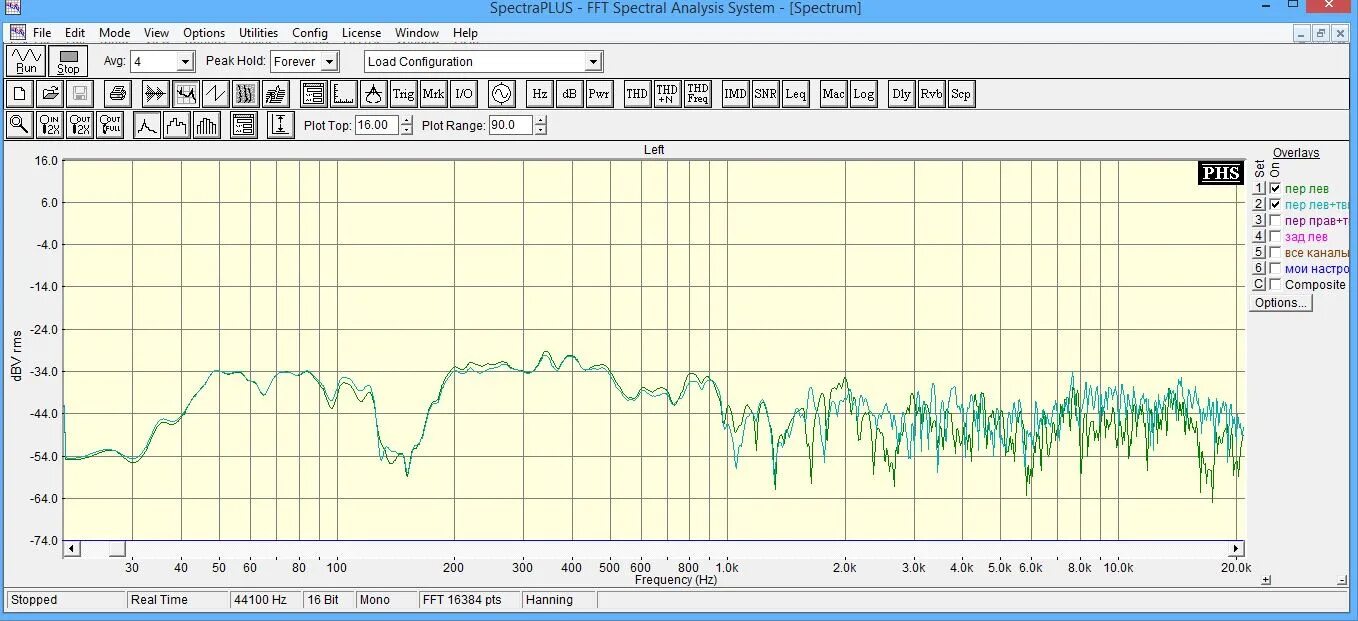Click the overlay Set 1 button
Viewport: 1358px width, 621px height.
[x=1260, y=188]
